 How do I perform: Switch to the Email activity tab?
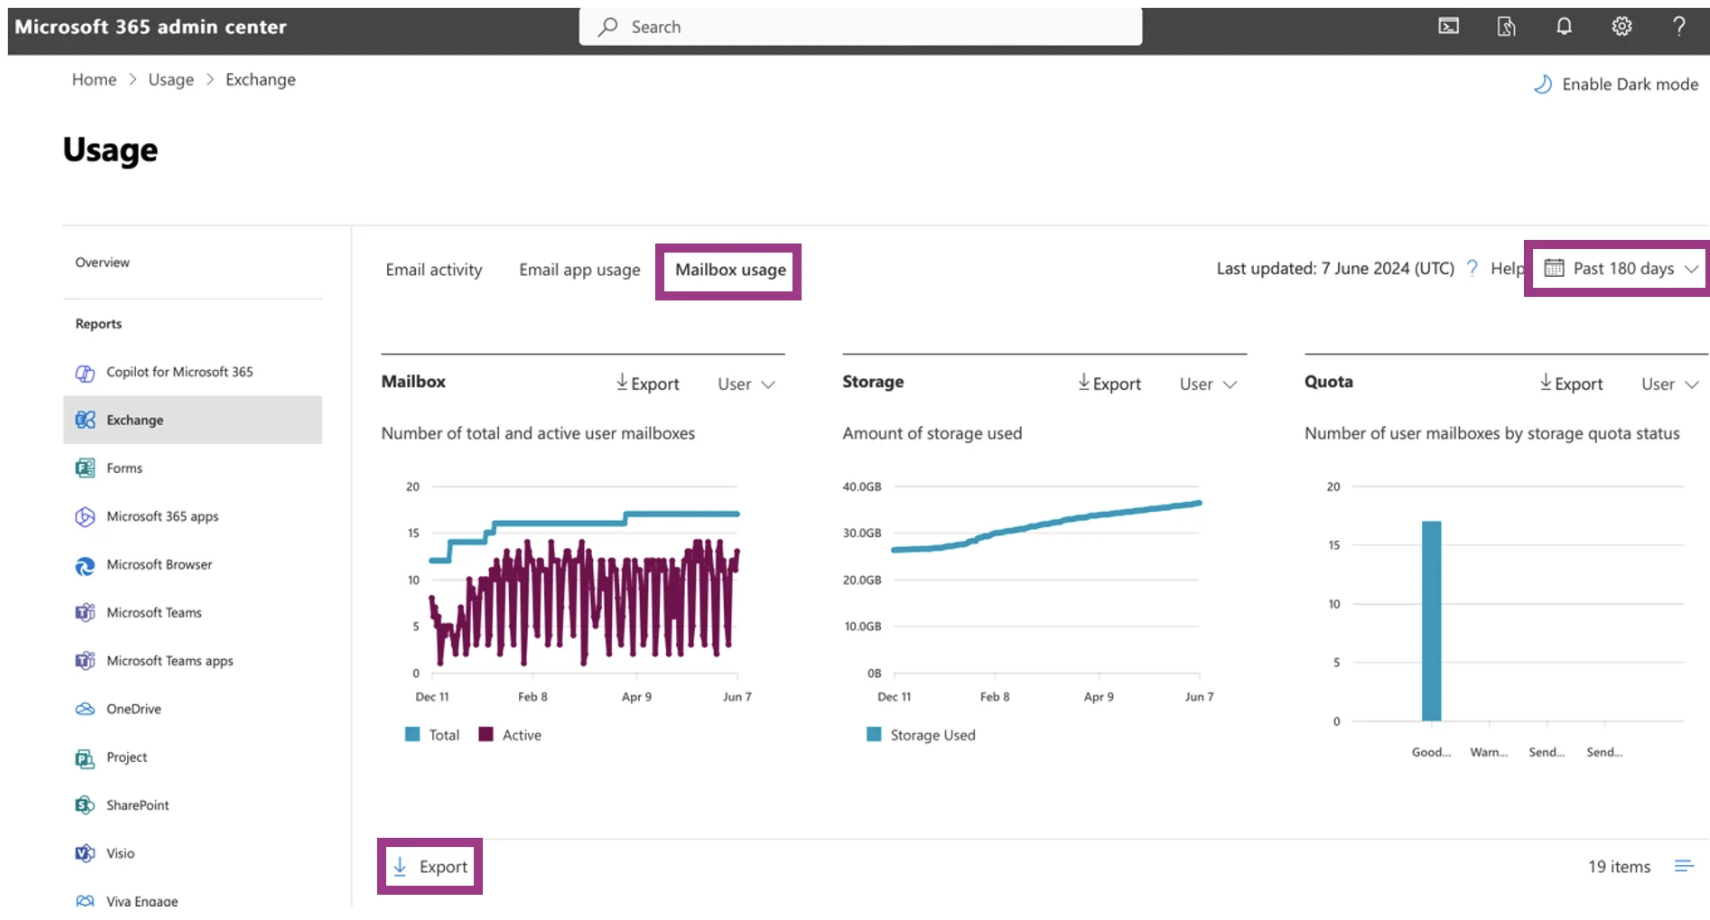pyautogui.click(x=434, y=270)
